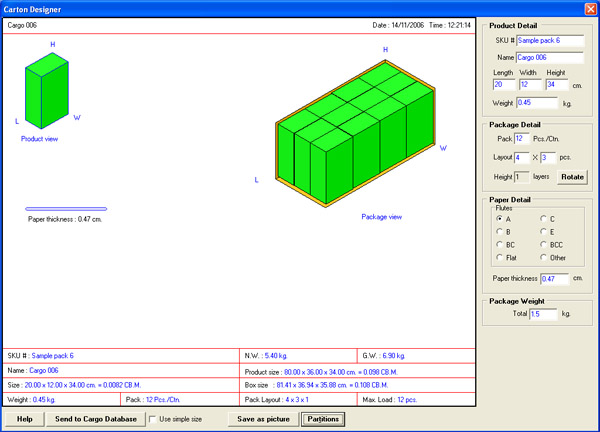Click the green product view box graphic

(x=47, y=91)
